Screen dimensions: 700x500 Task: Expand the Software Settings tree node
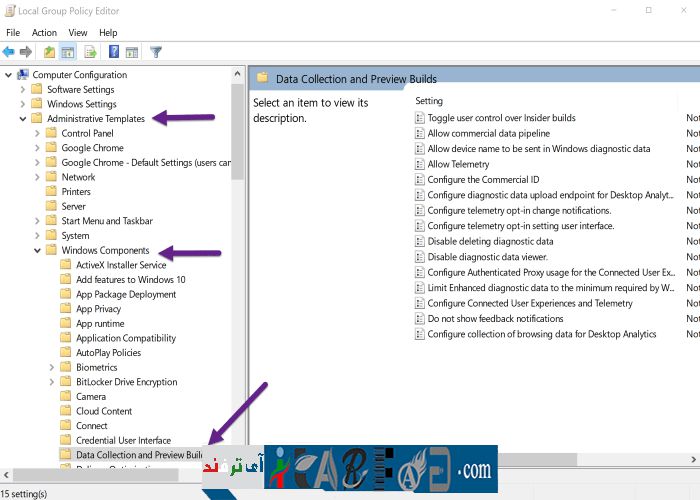point(23,89)
